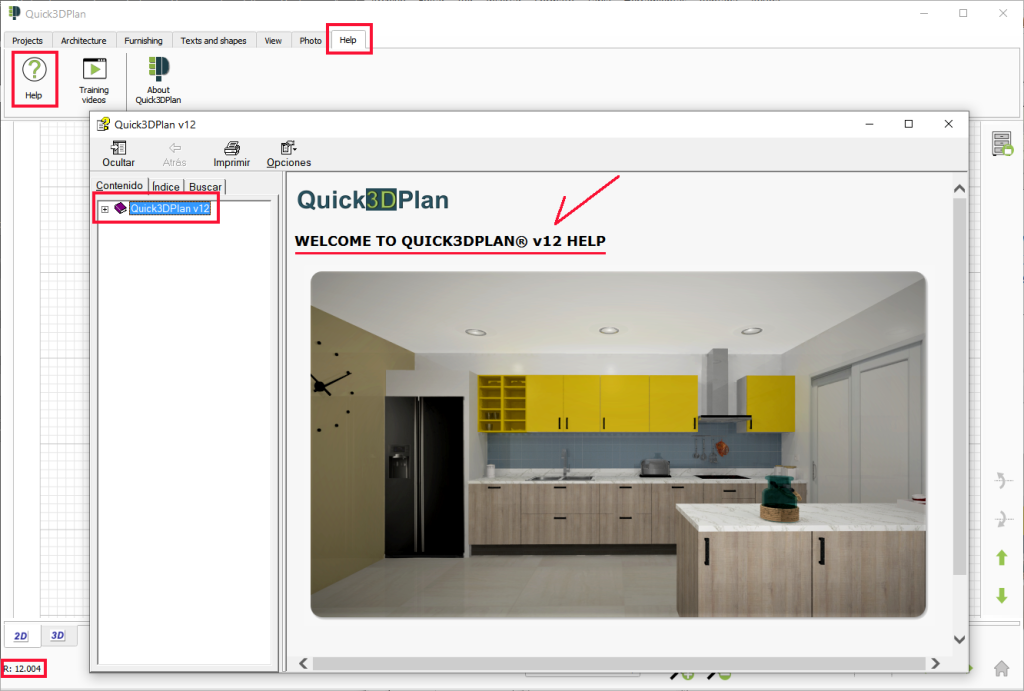
Task: Click lower rotate arrow icon on right
Action: pos(1002,519)
